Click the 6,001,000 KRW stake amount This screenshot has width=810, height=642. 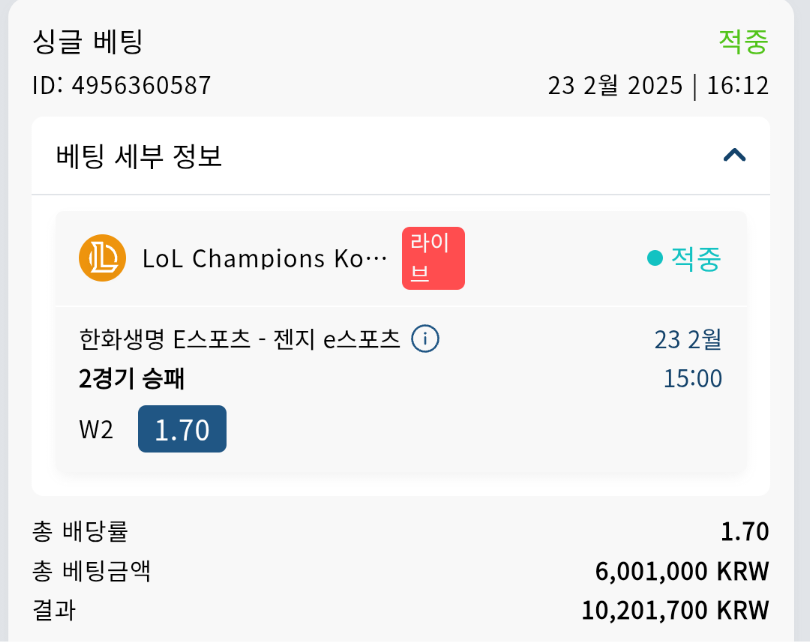pos(681,572)
